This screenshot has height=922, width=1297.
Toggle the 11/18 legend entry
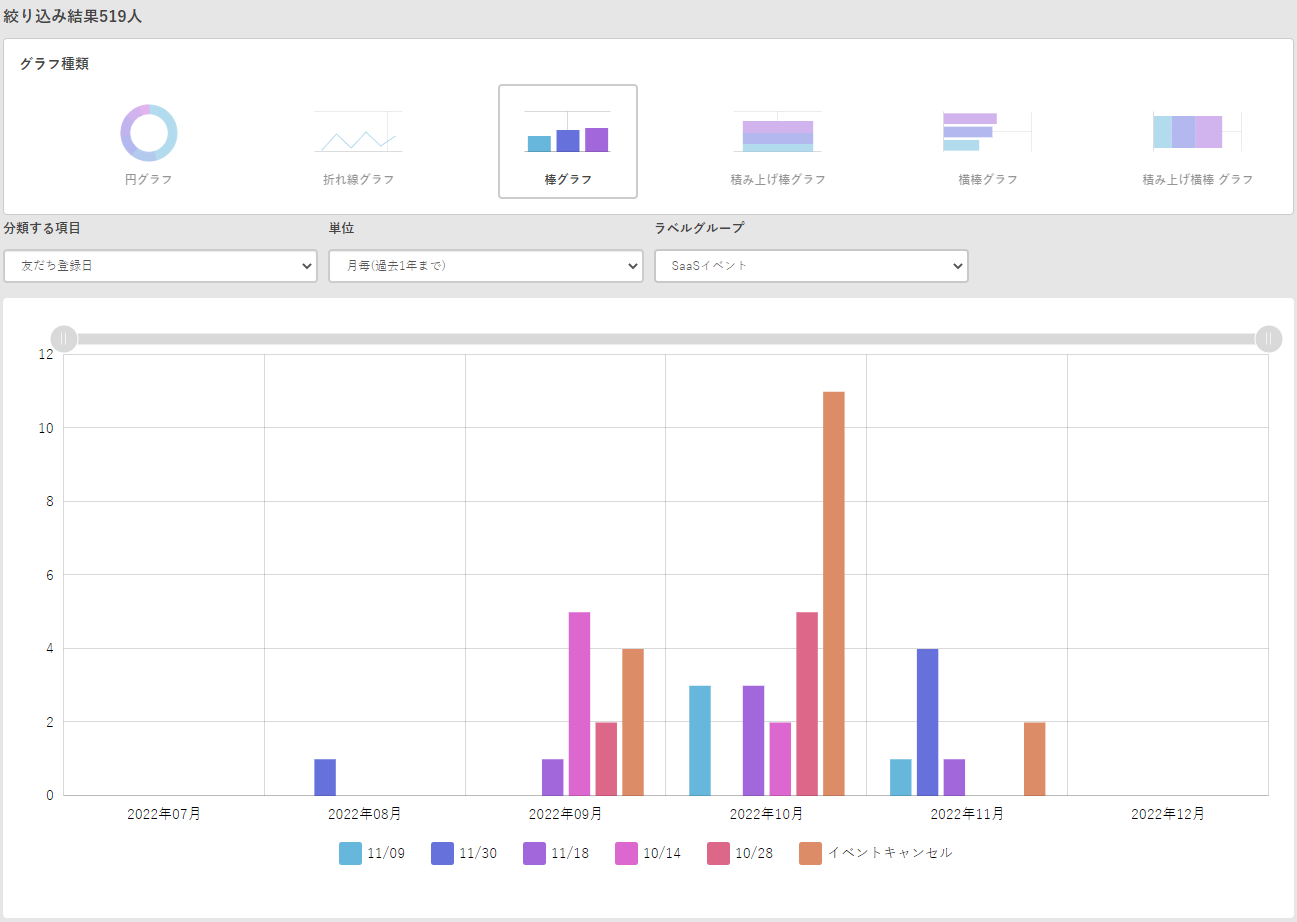coord(535,853)
